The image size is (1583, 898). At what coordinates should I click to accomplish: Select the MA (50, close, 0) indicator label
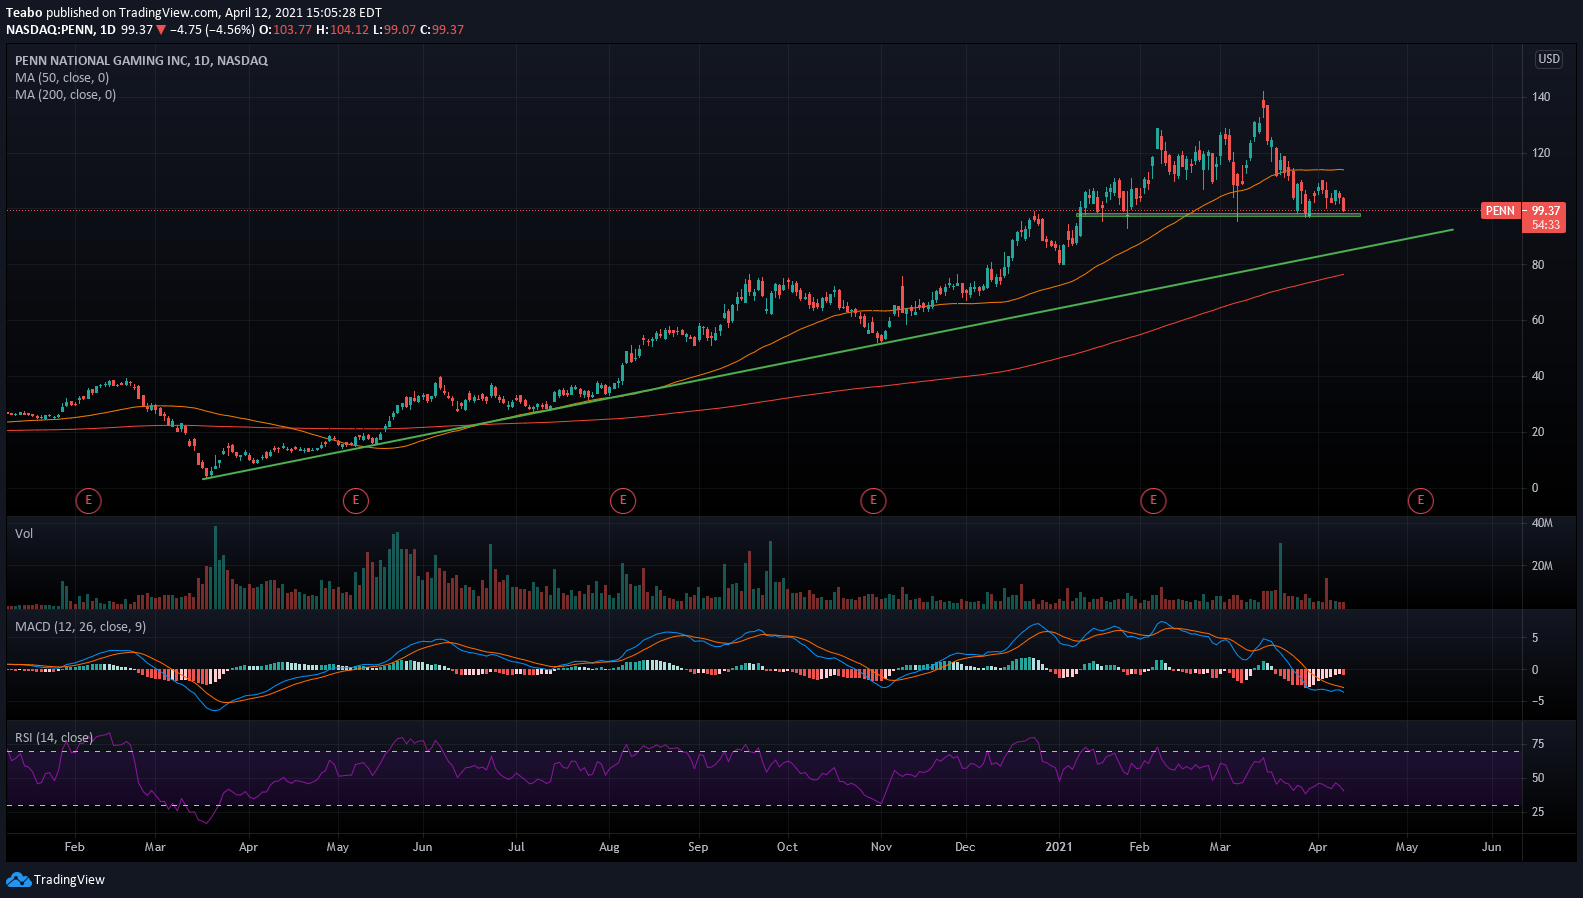tap(62, 78)
